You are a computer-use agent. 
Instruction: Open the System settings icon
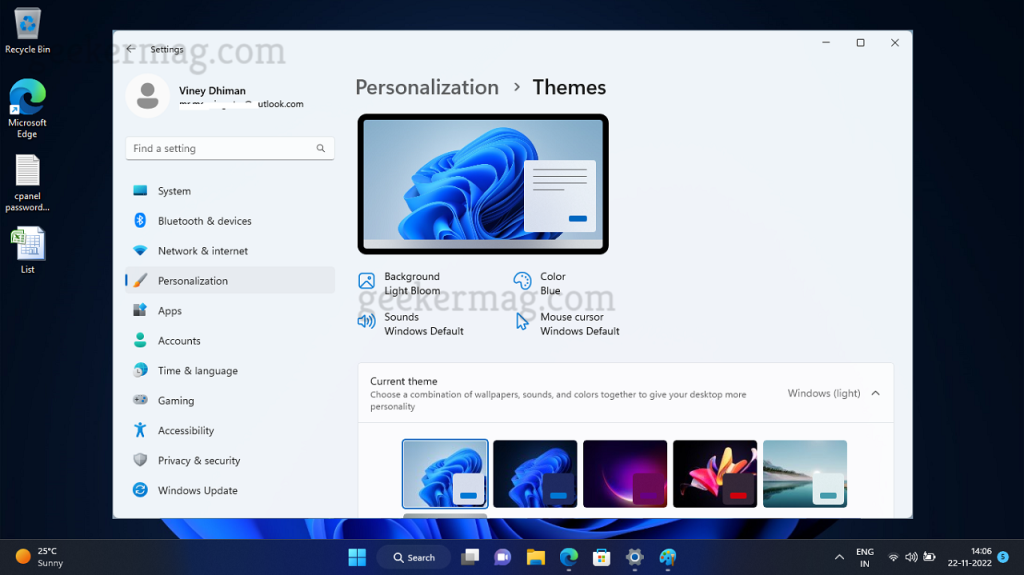tap(140, 191)
